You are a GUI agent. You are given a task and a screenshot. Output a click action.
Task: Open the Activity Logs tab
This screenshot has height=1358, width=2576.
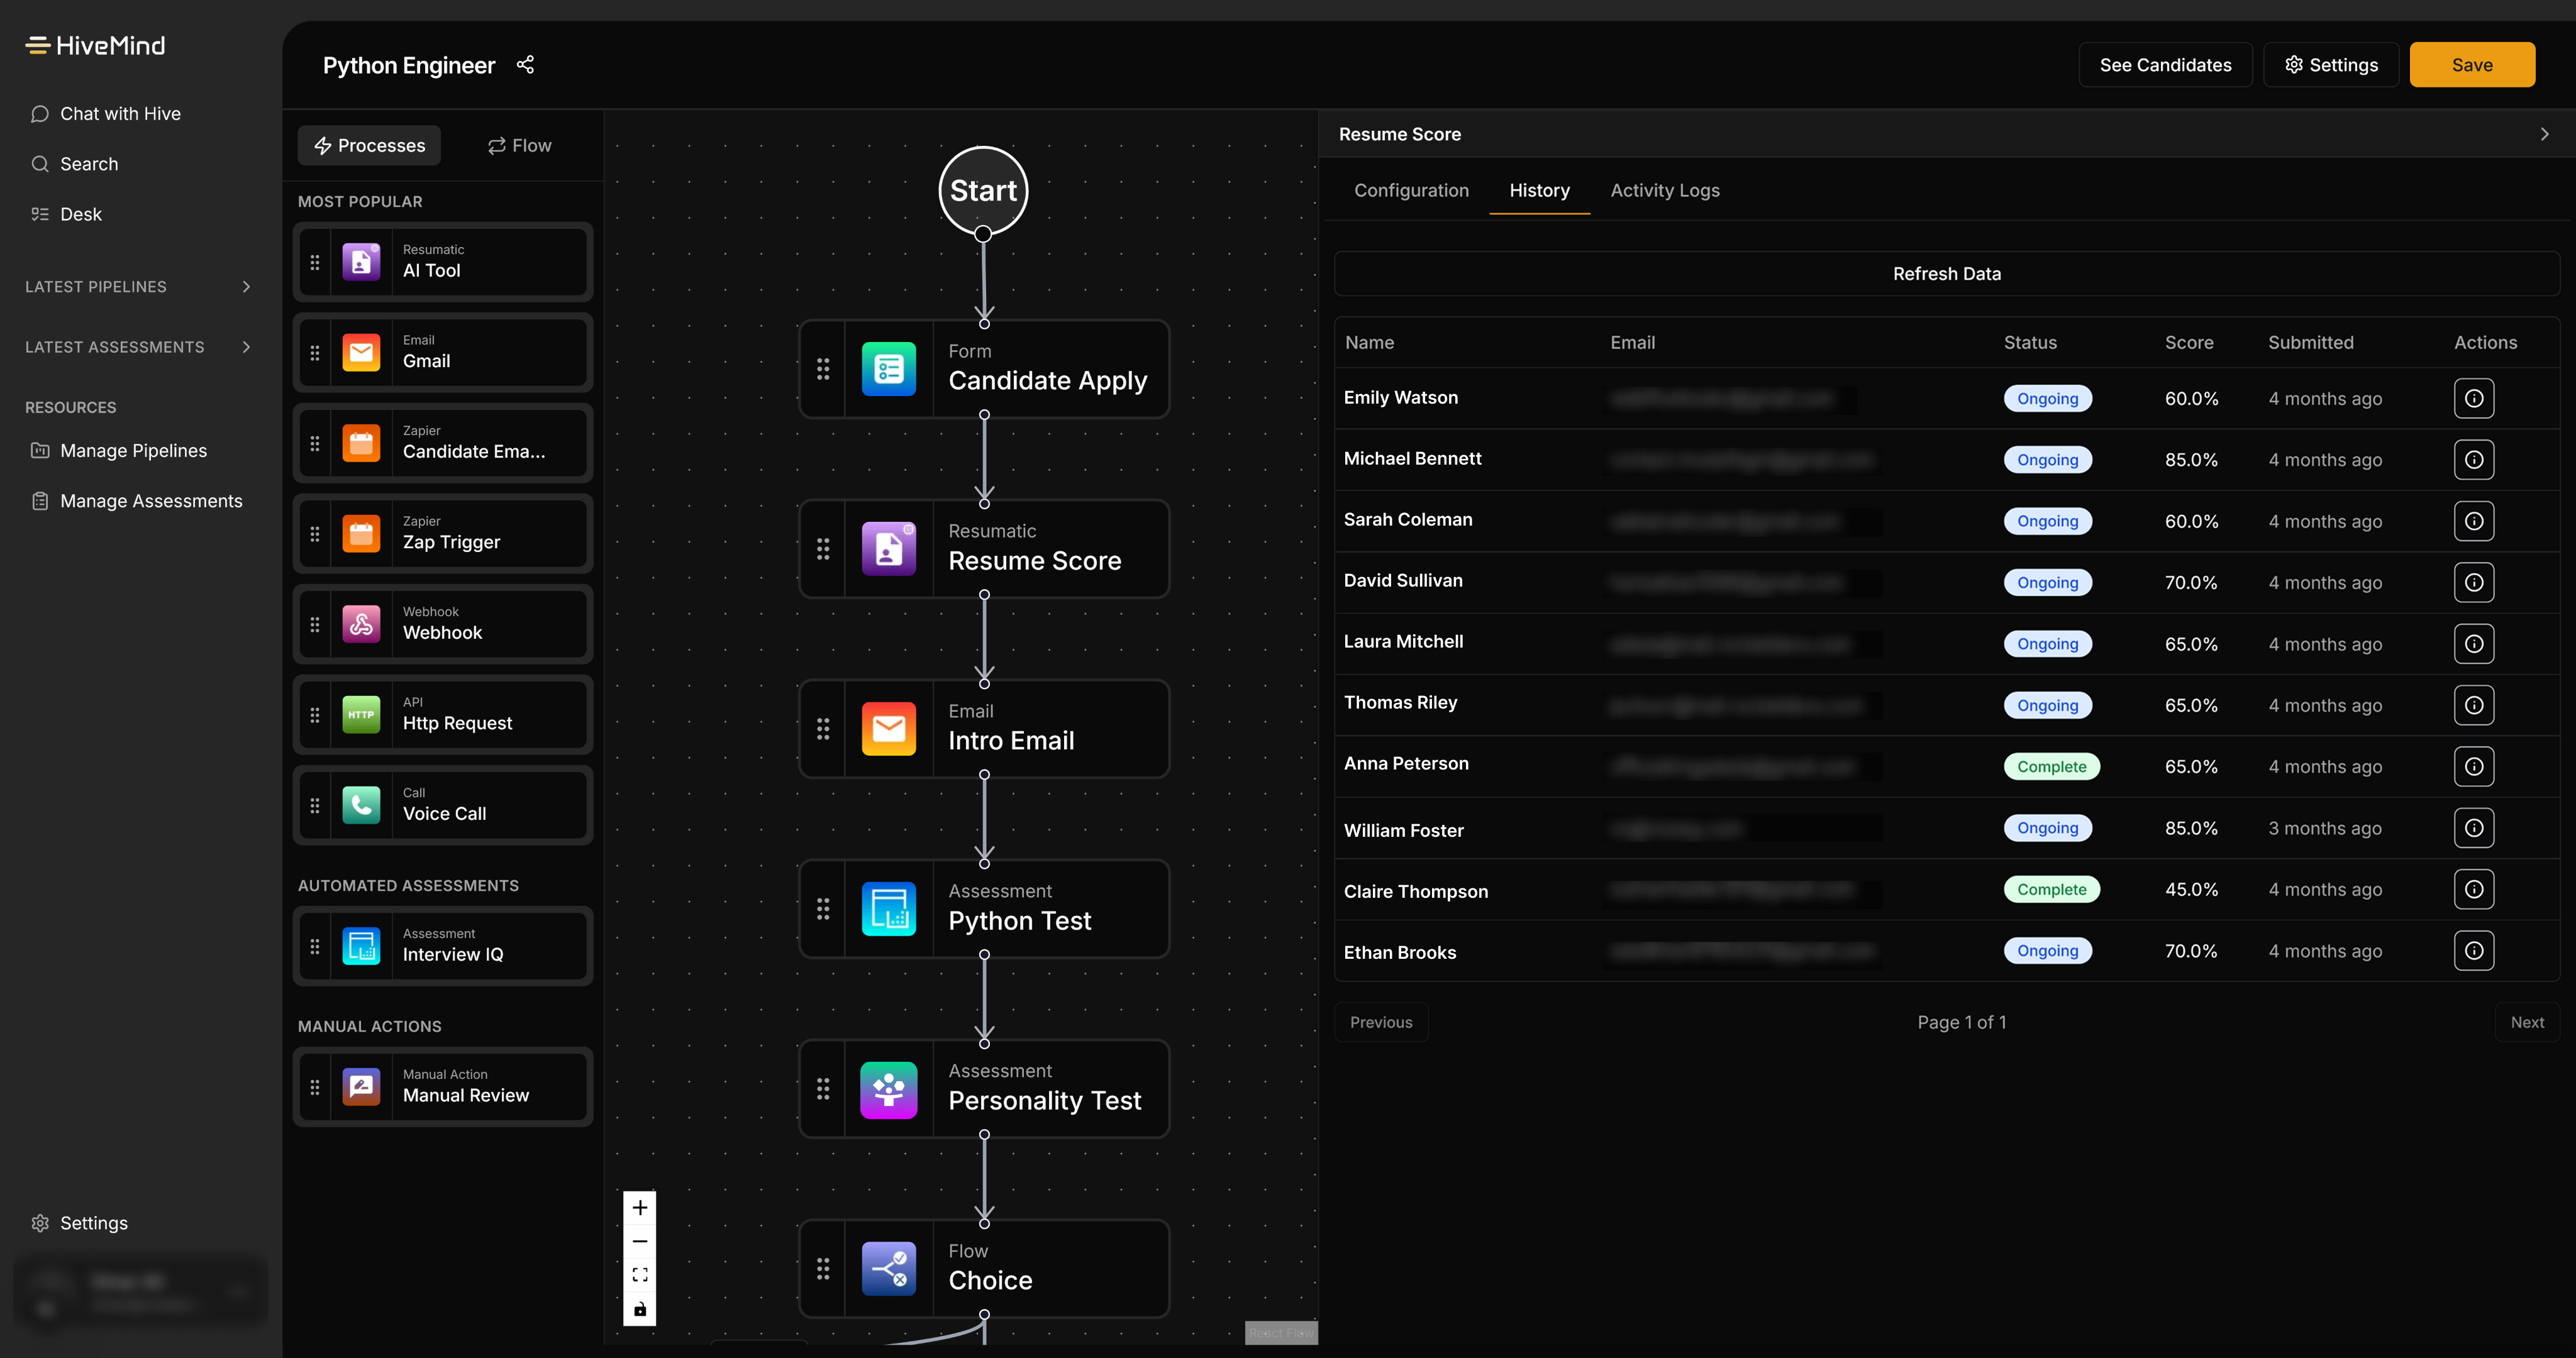tap(1664, 190)
